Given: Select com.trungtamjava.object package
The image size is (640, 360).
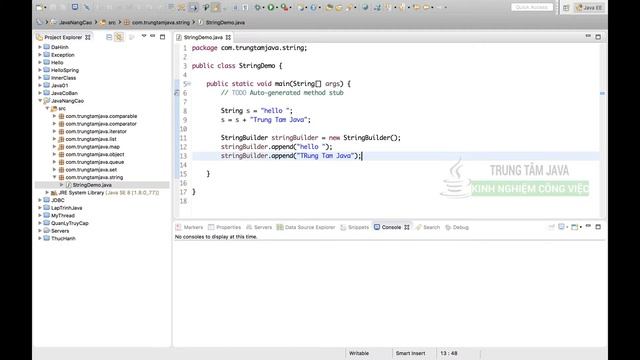Looking at the screenshot, I should point(95,154).
